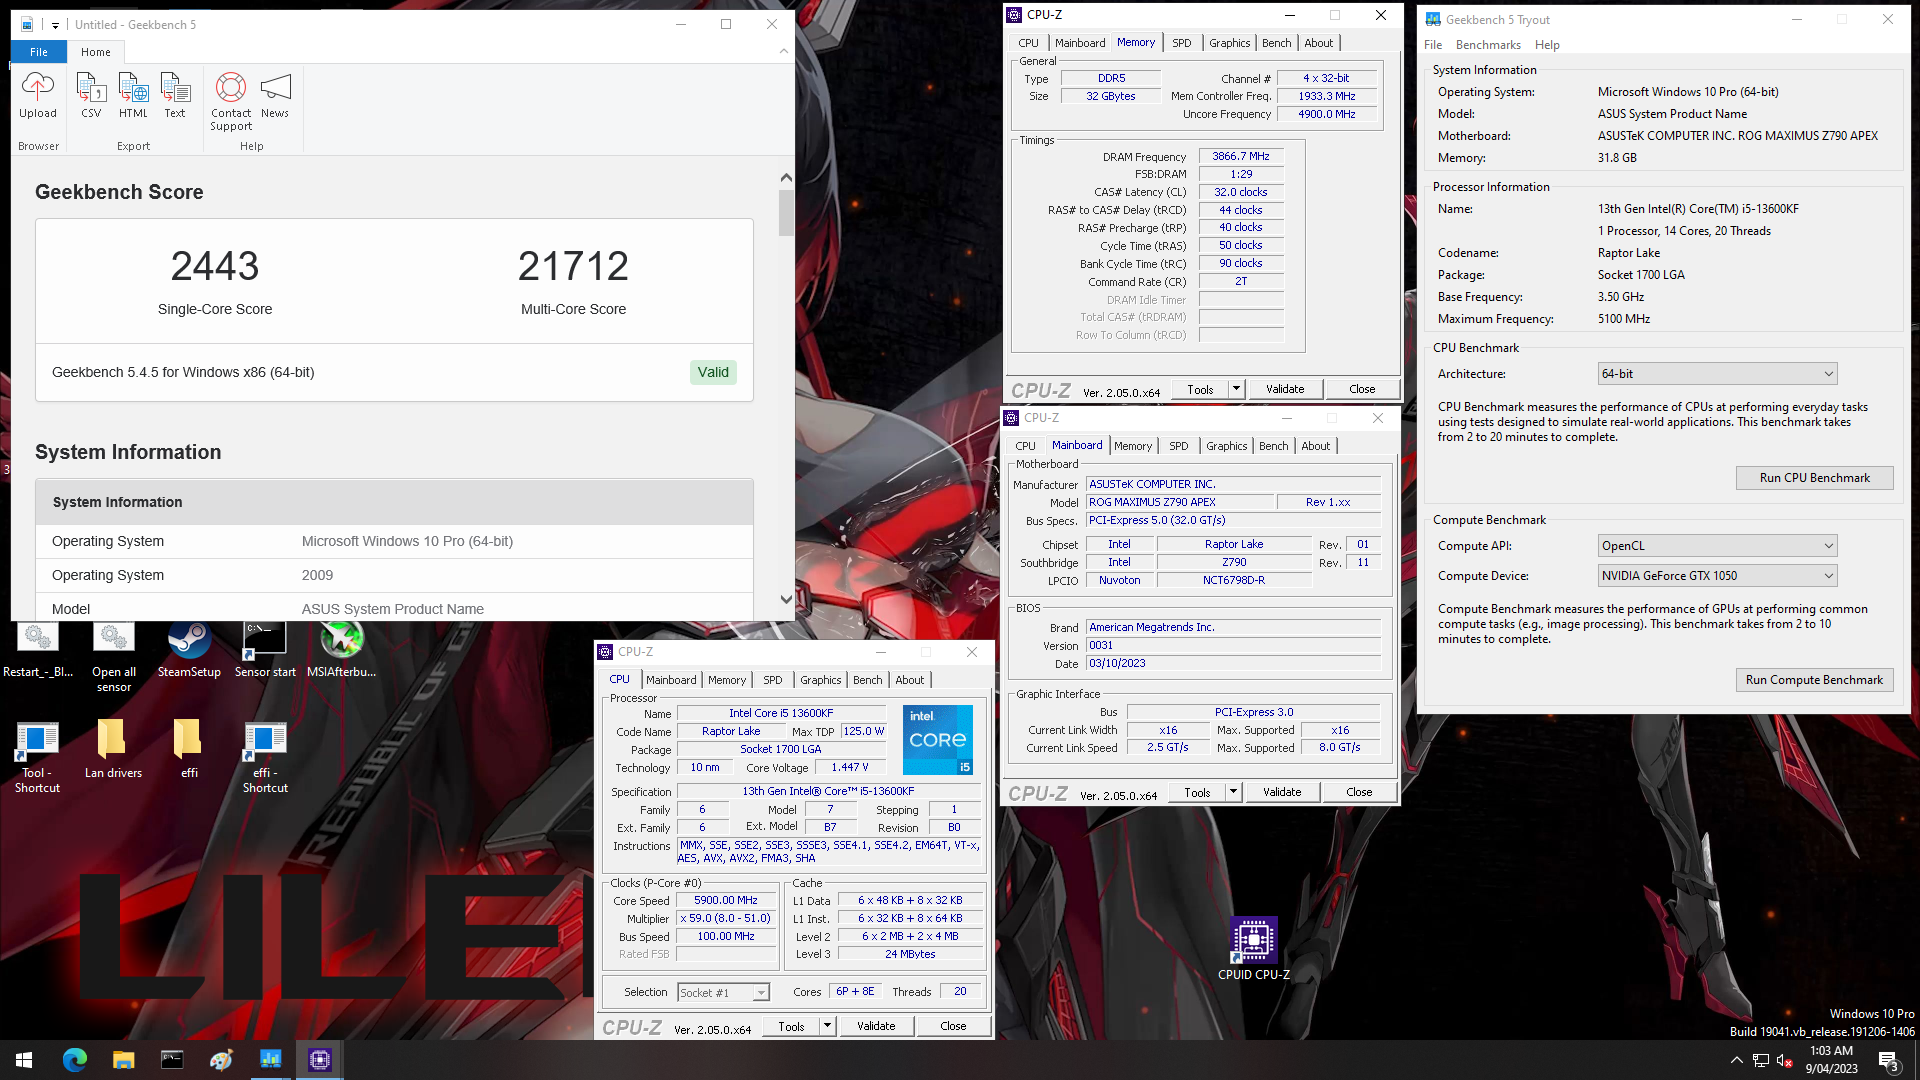This screenshot has width=1920, height=1080.
Task: Export results as HTML
Action: click(133, 95)
